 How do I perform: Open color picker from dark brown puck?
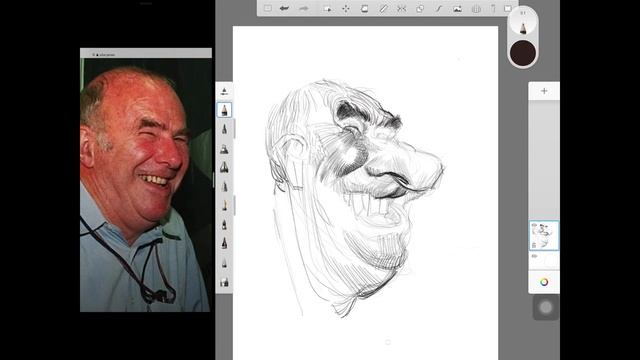point(523,53)
